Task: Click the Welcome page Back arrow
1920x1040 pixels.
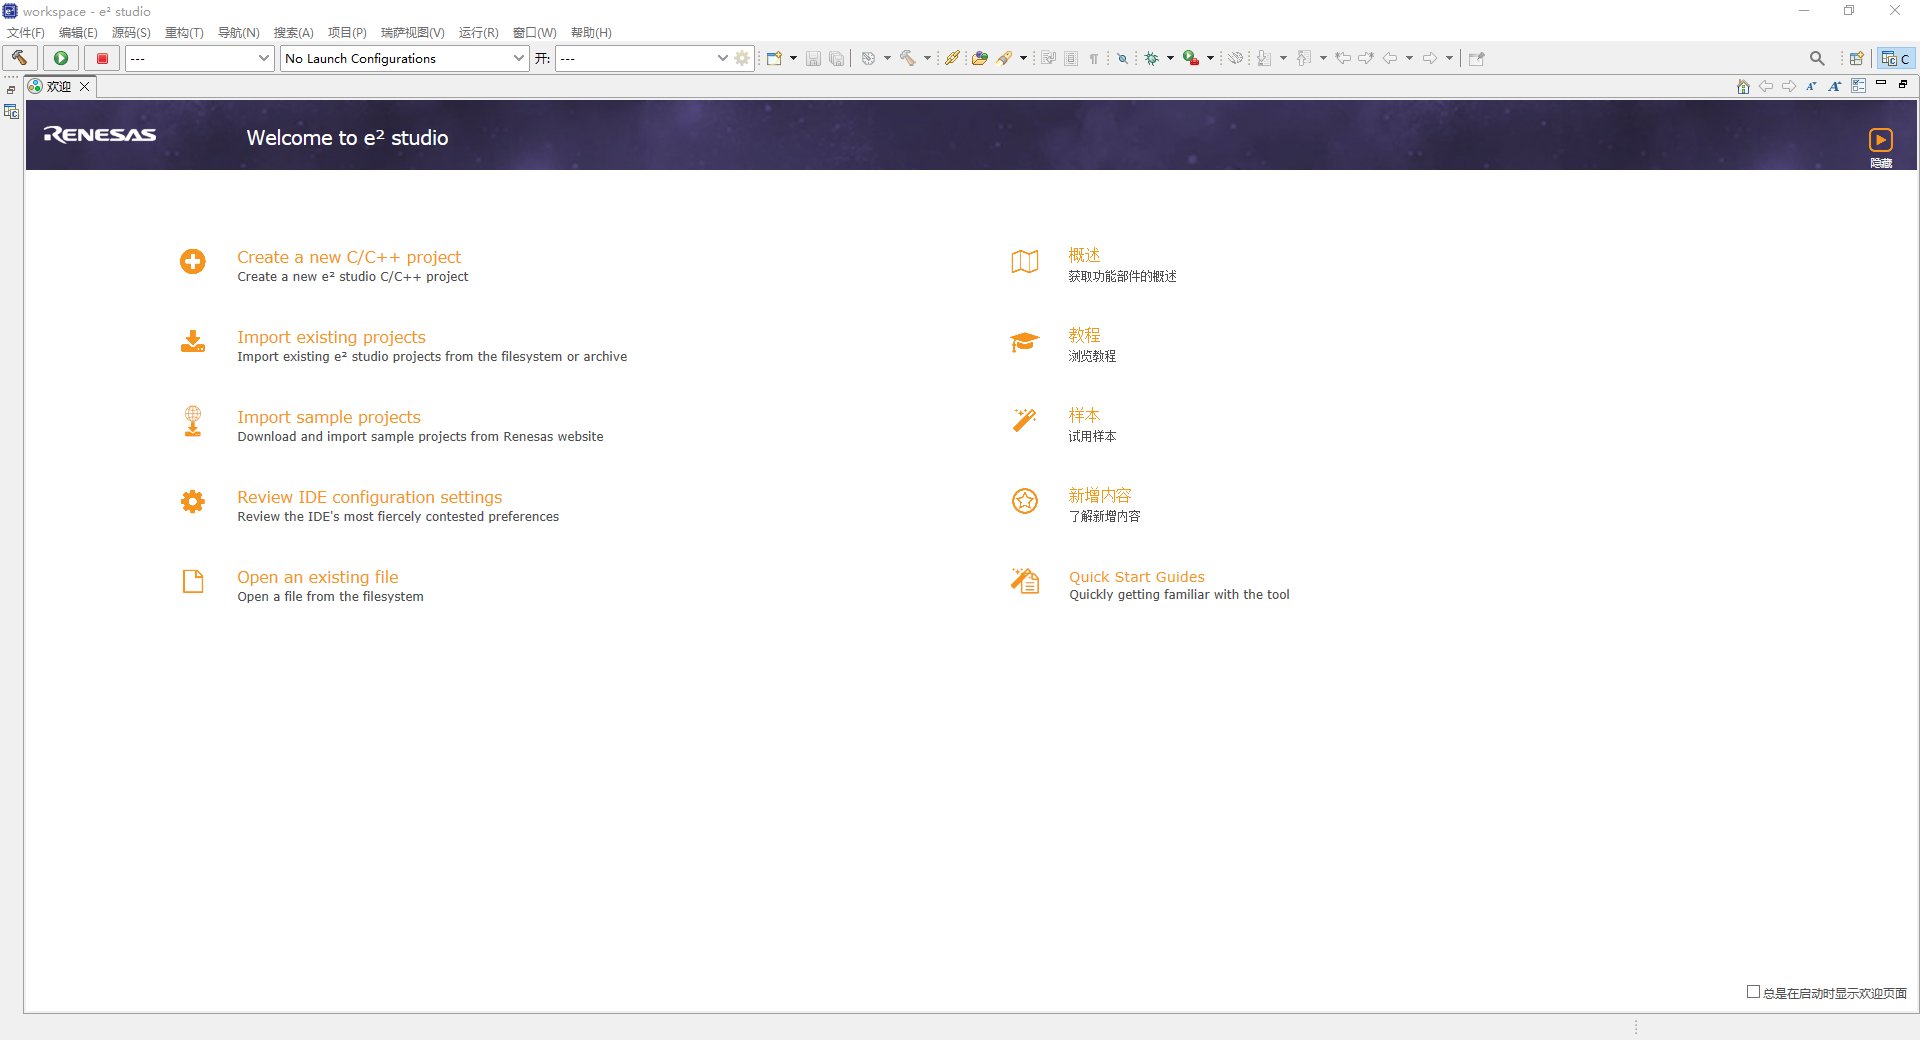Action: [x=1766, y=86]
